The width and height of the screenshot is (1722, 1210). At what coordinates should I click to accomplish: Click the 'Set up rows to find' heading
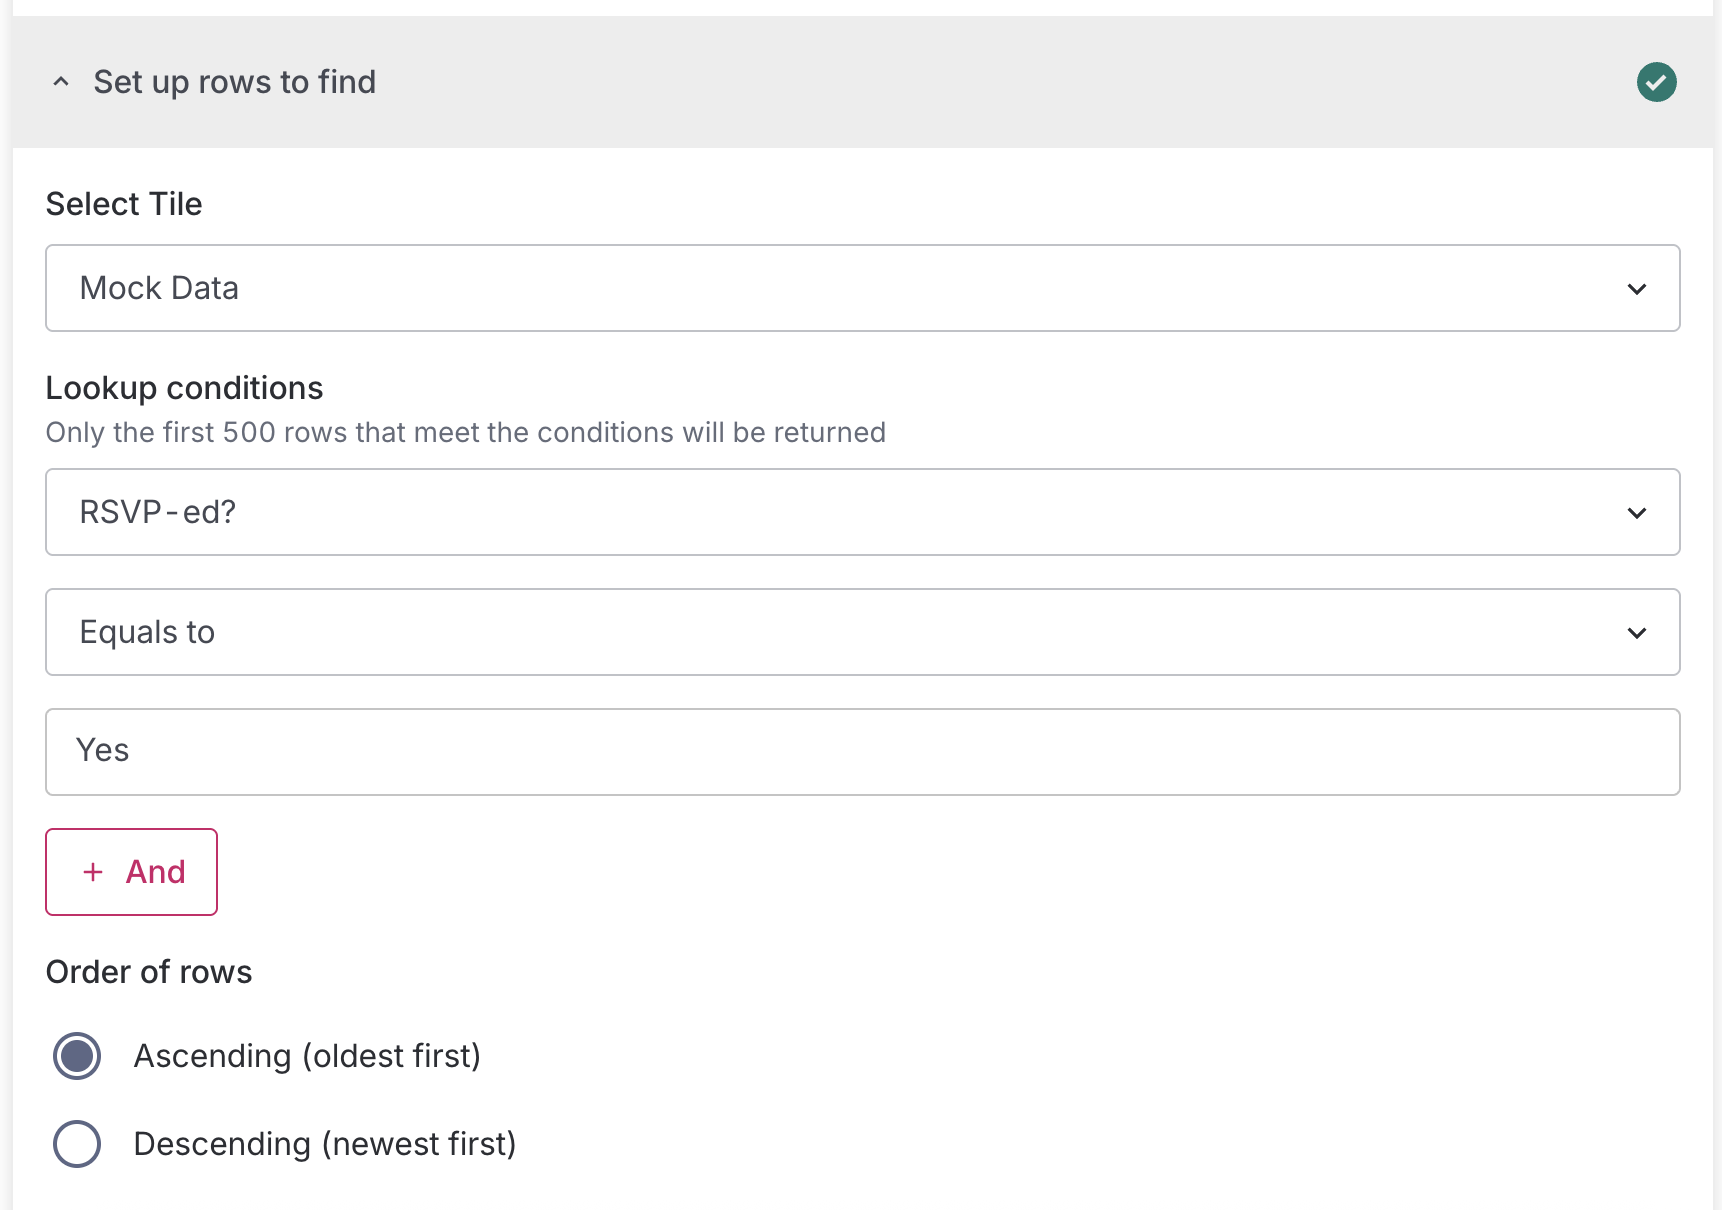(x=235, y=82)
